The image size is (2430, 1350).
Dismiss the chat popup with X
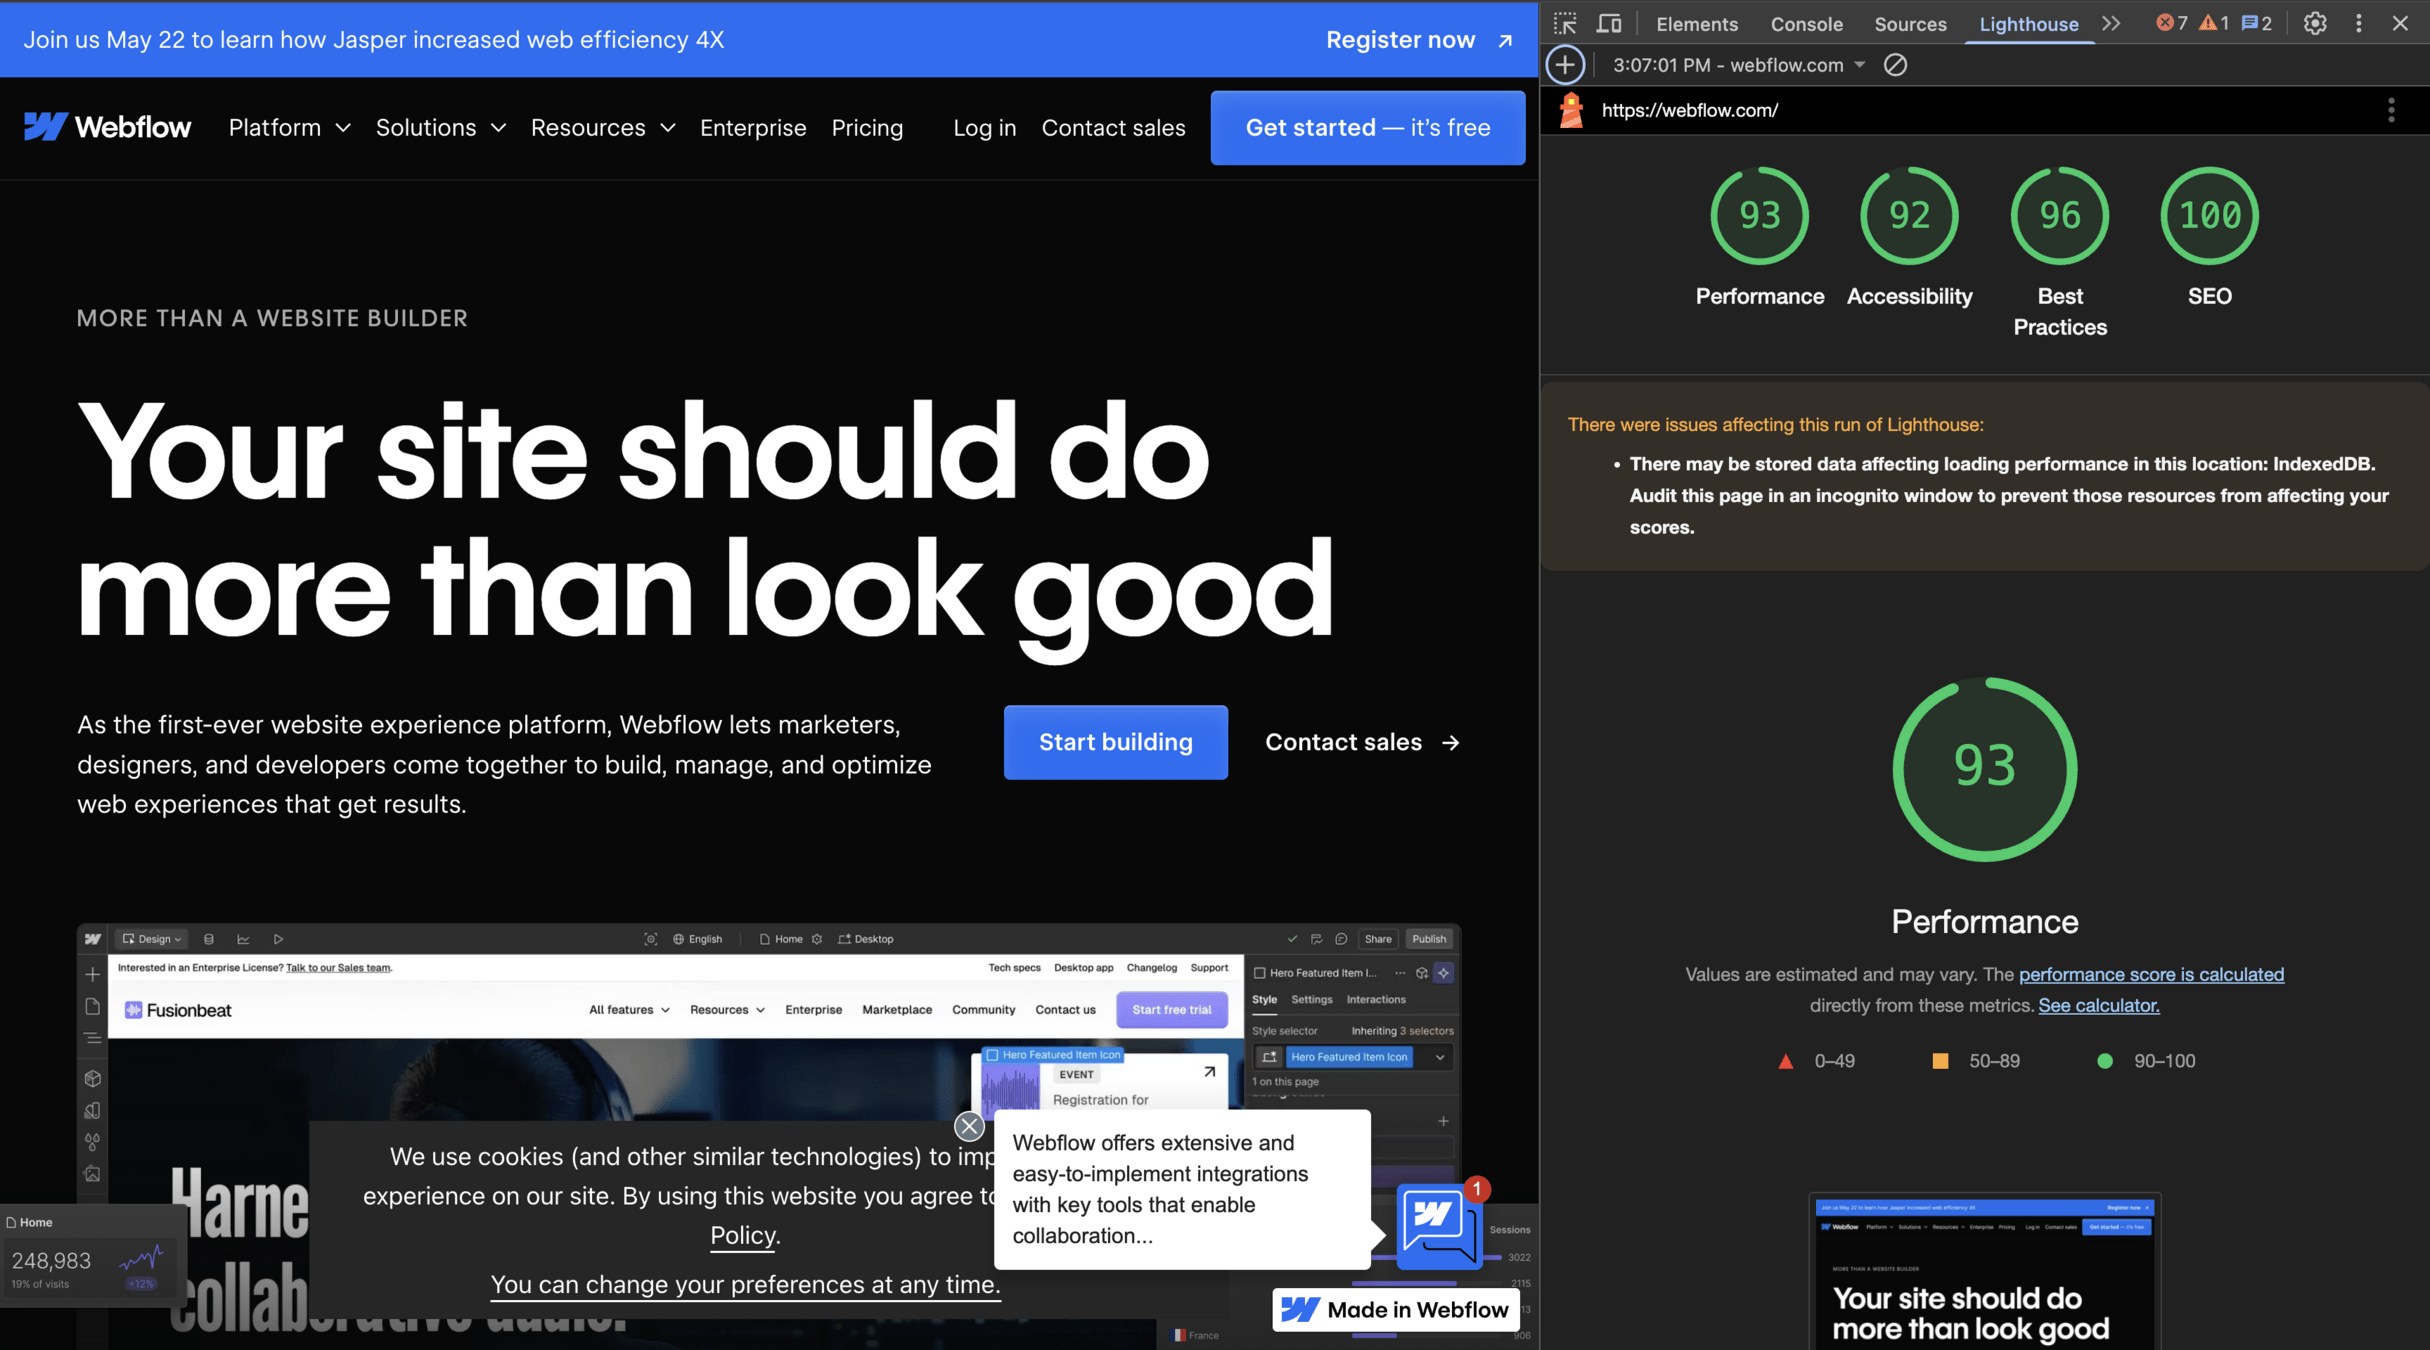pyautogui.click(x=968, y=1127)
